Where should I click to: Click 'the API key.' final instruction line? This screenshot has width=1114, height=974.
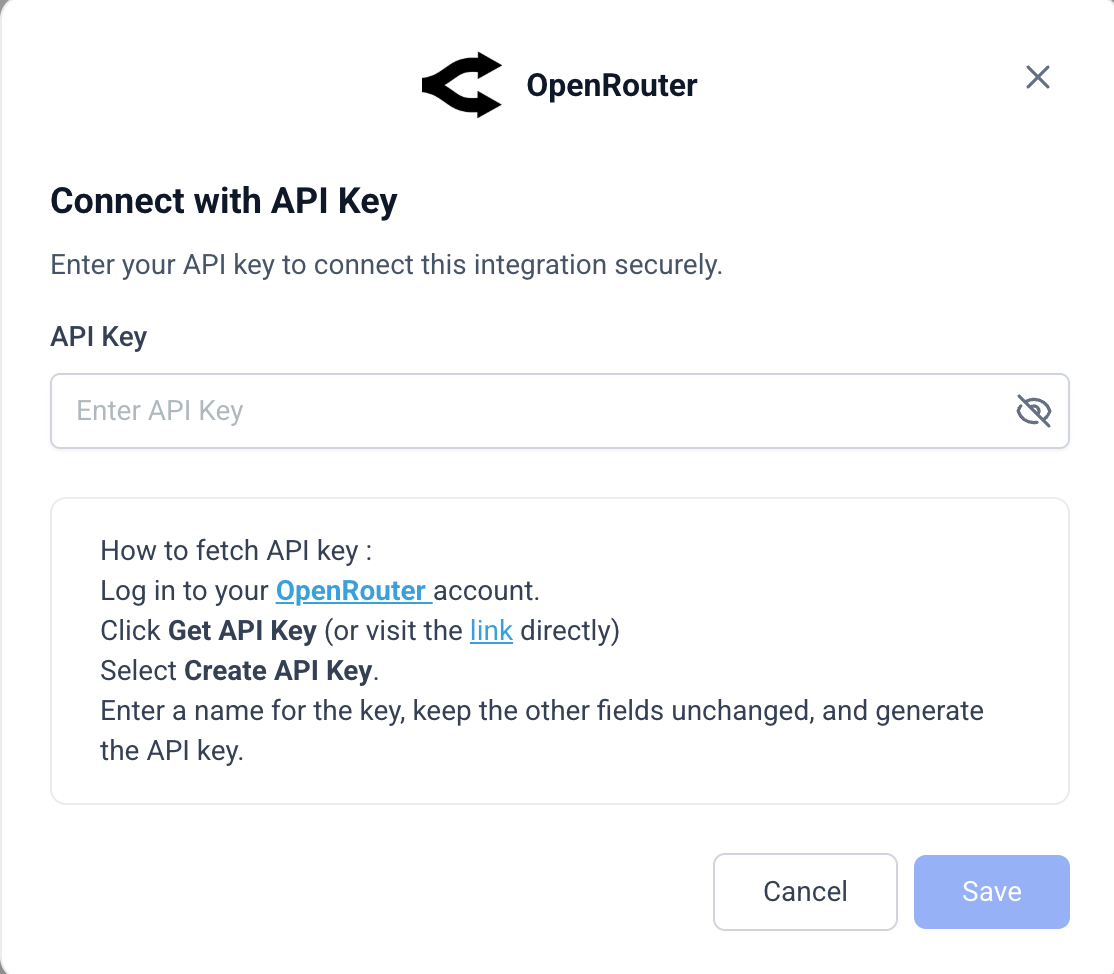(x=172, y=751)
